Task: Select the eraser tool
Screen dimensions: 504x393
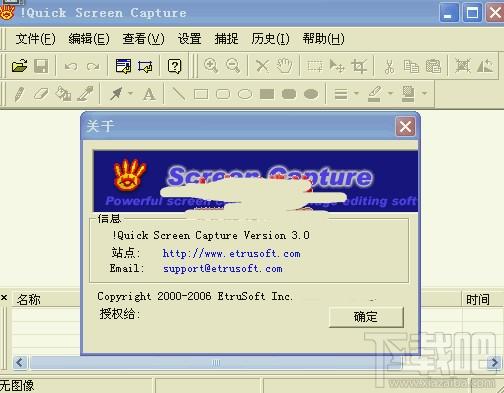Action: click(41, 94)
